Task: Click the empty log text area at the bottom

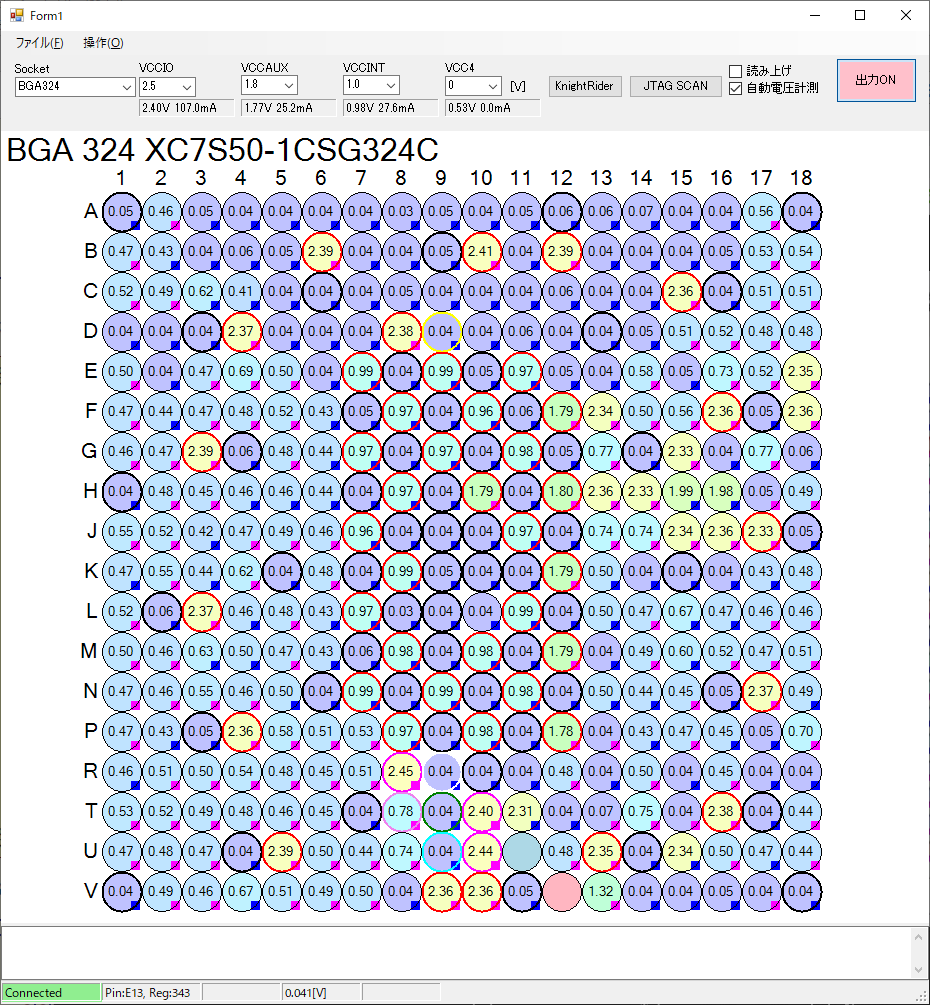Action: pyautogui.click(x=455, y=952)
